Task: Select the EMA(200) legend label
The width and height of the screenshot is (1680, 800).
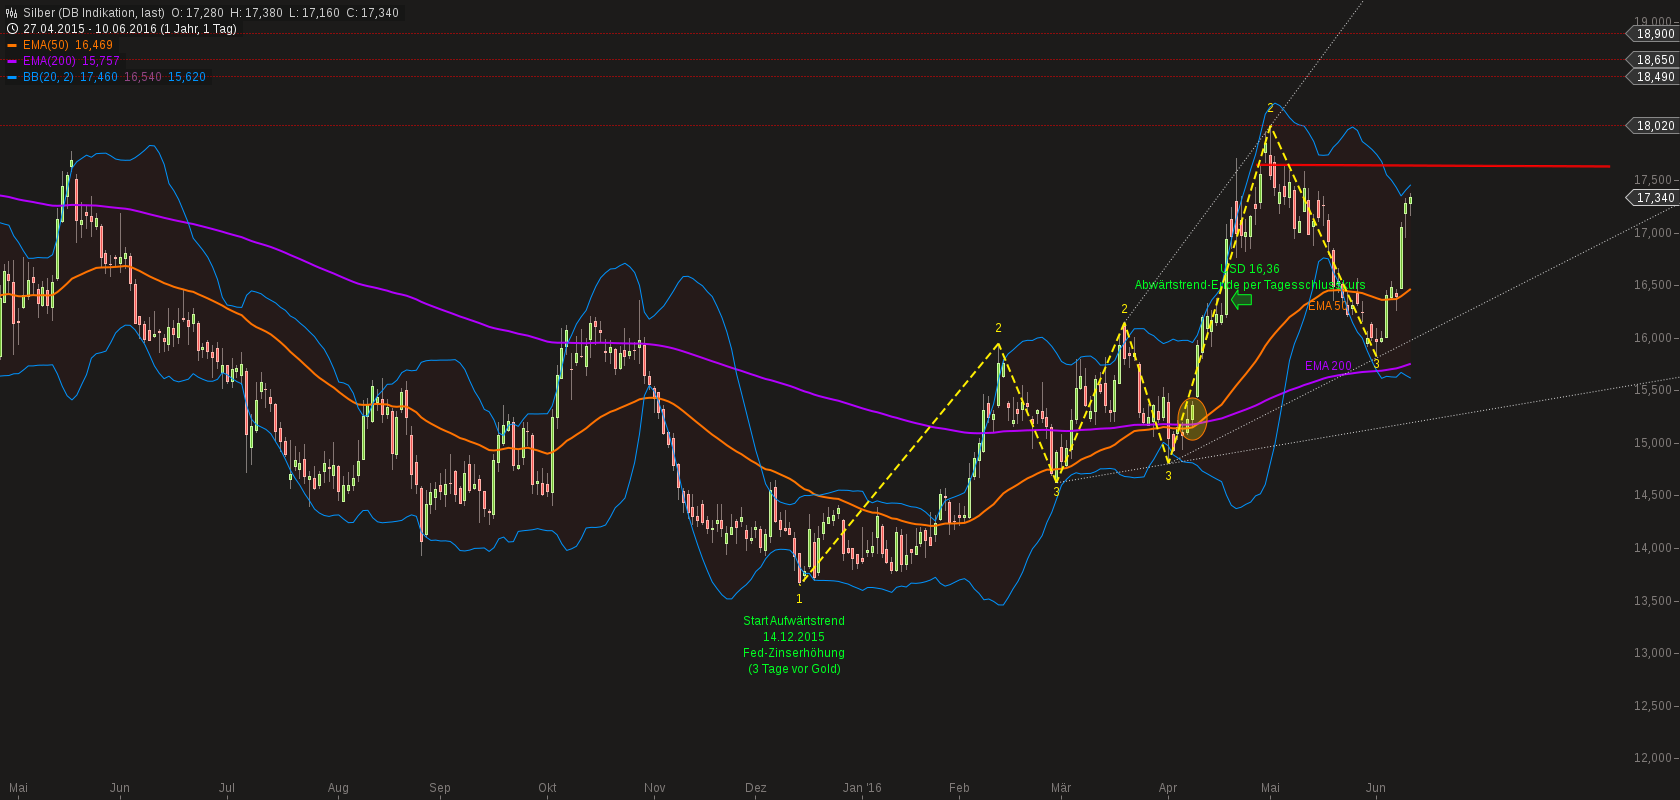Action: (49, 61)
